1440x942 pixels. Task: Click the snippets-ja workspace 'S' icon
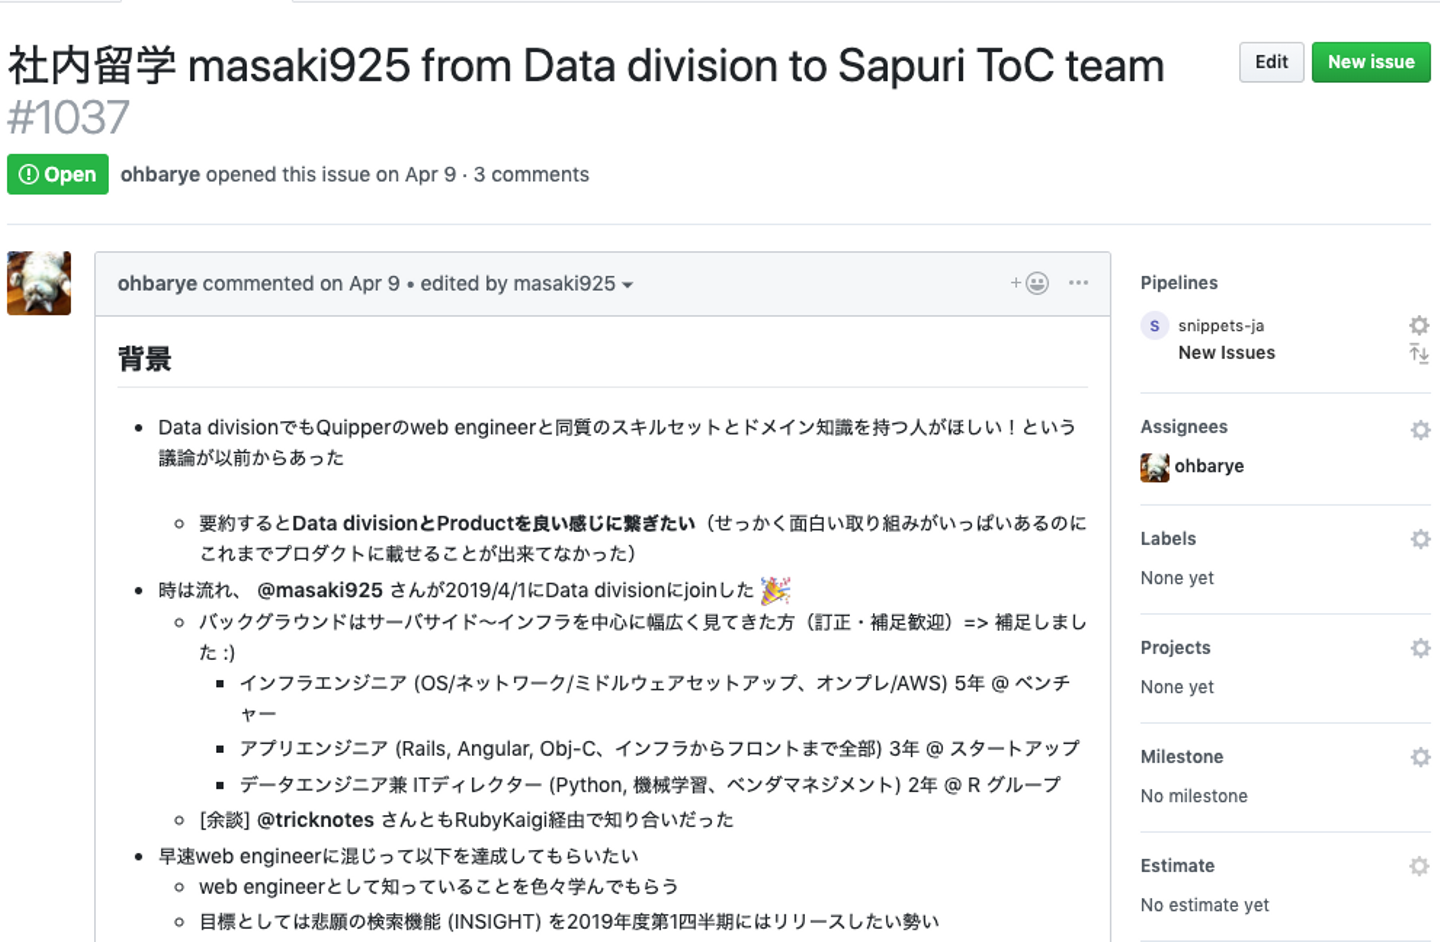click(1155, 326)
